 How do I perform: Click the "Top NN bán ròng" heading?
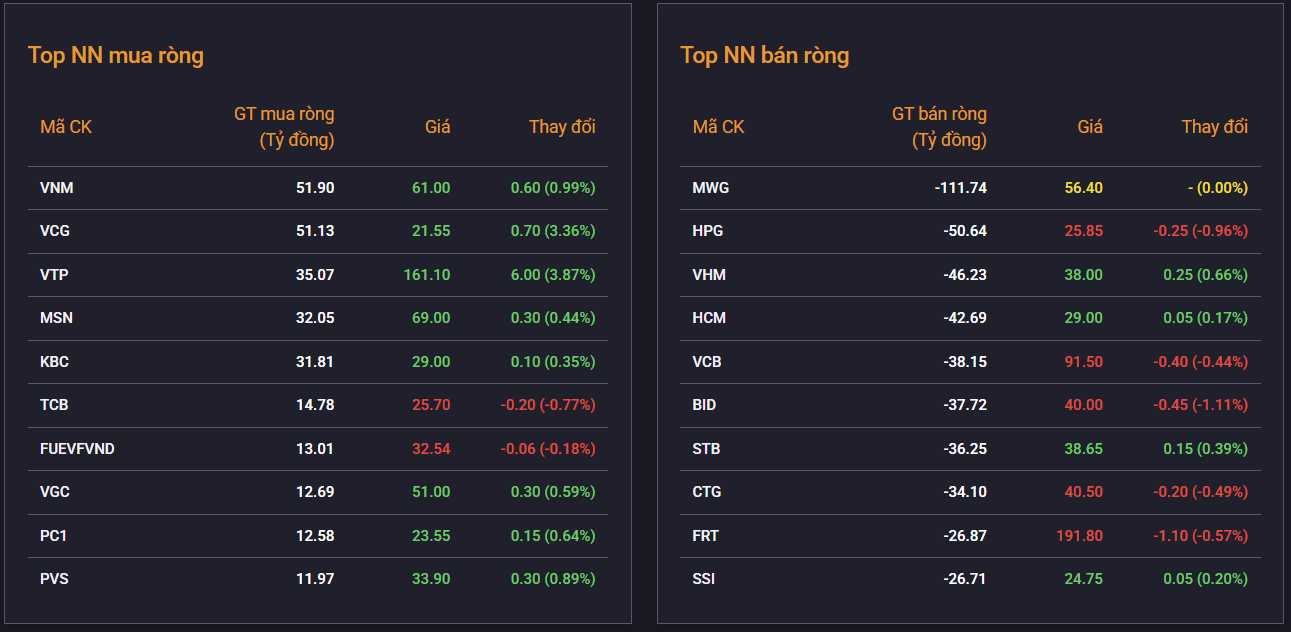pyautogui.click(x=765, y=55)
